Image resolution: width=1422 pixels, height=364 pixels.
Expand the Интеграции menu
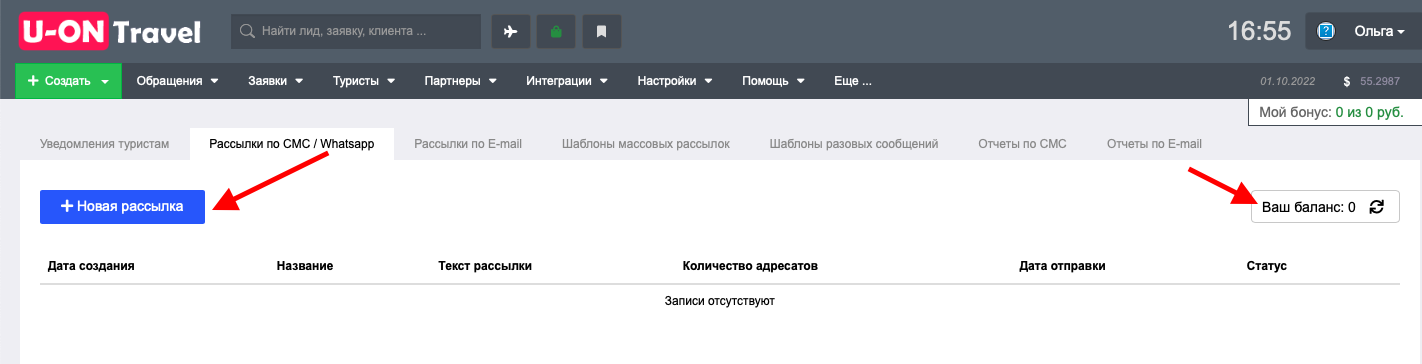pyautogui.click(x=566, y=81)
